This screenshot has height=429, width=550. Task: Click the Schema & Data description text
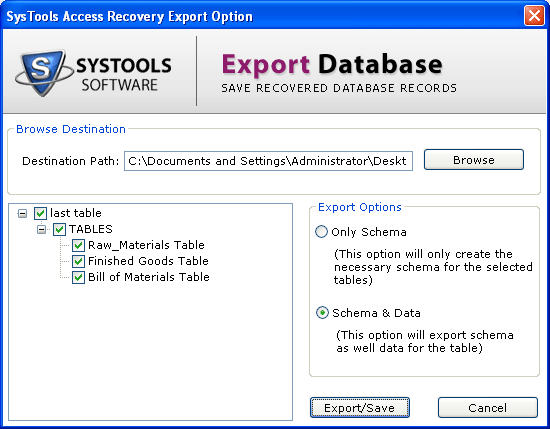(425, 341)
